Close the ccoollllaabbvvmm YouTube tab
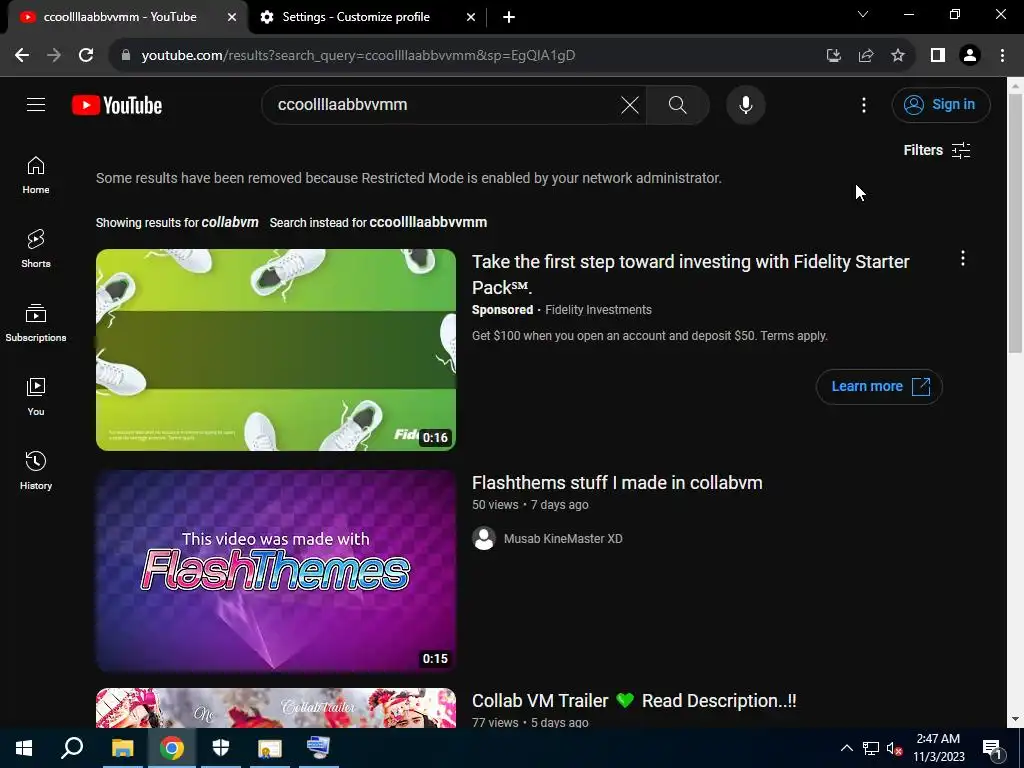The image size is (1024, 768). (232, 18)
